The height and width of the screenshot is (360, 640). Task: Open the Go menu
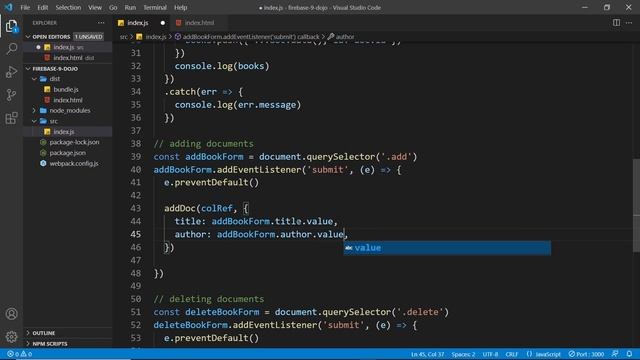pos(113,7)
